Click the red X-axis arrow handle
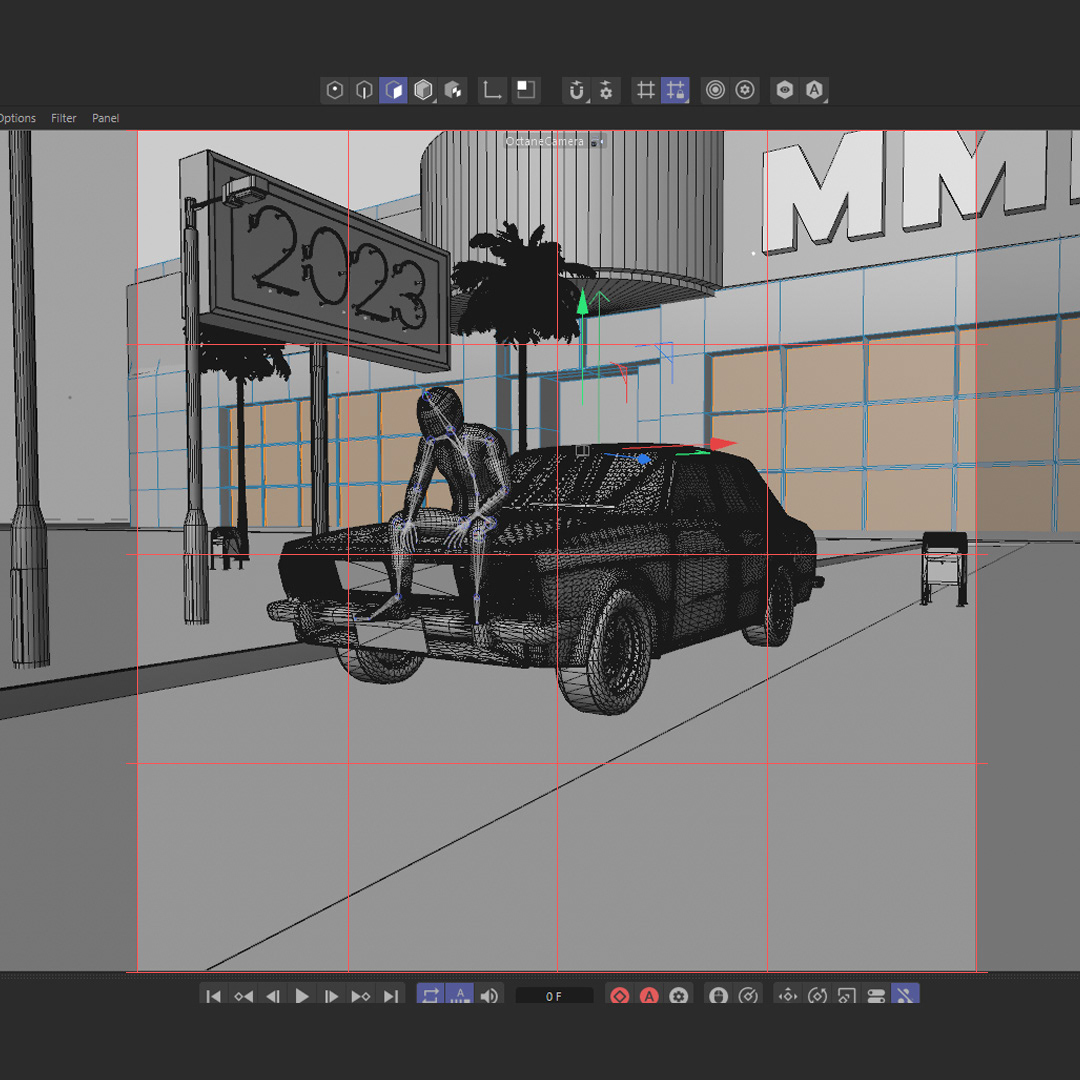This screenshot has height=1080, width=1080. (723, 444)
